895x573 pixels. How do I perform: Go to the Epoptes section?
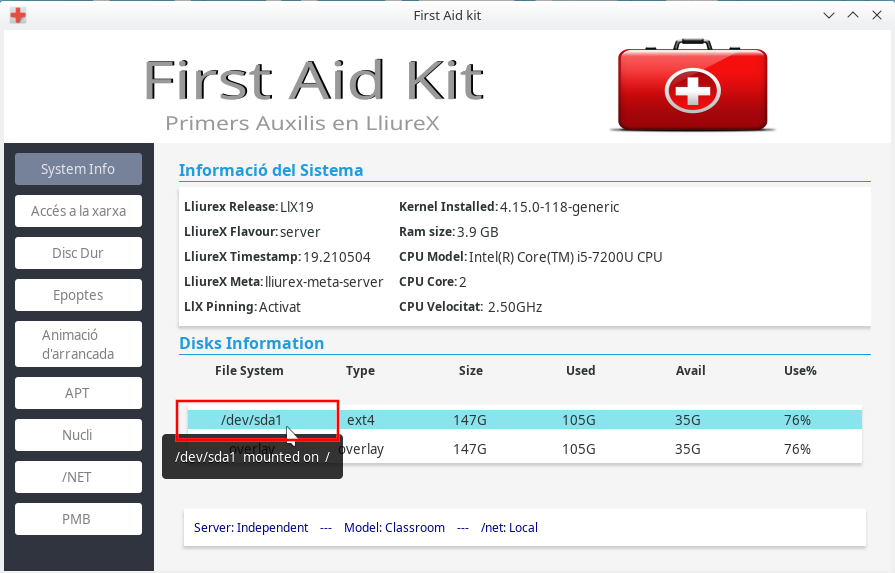point(78,295)
